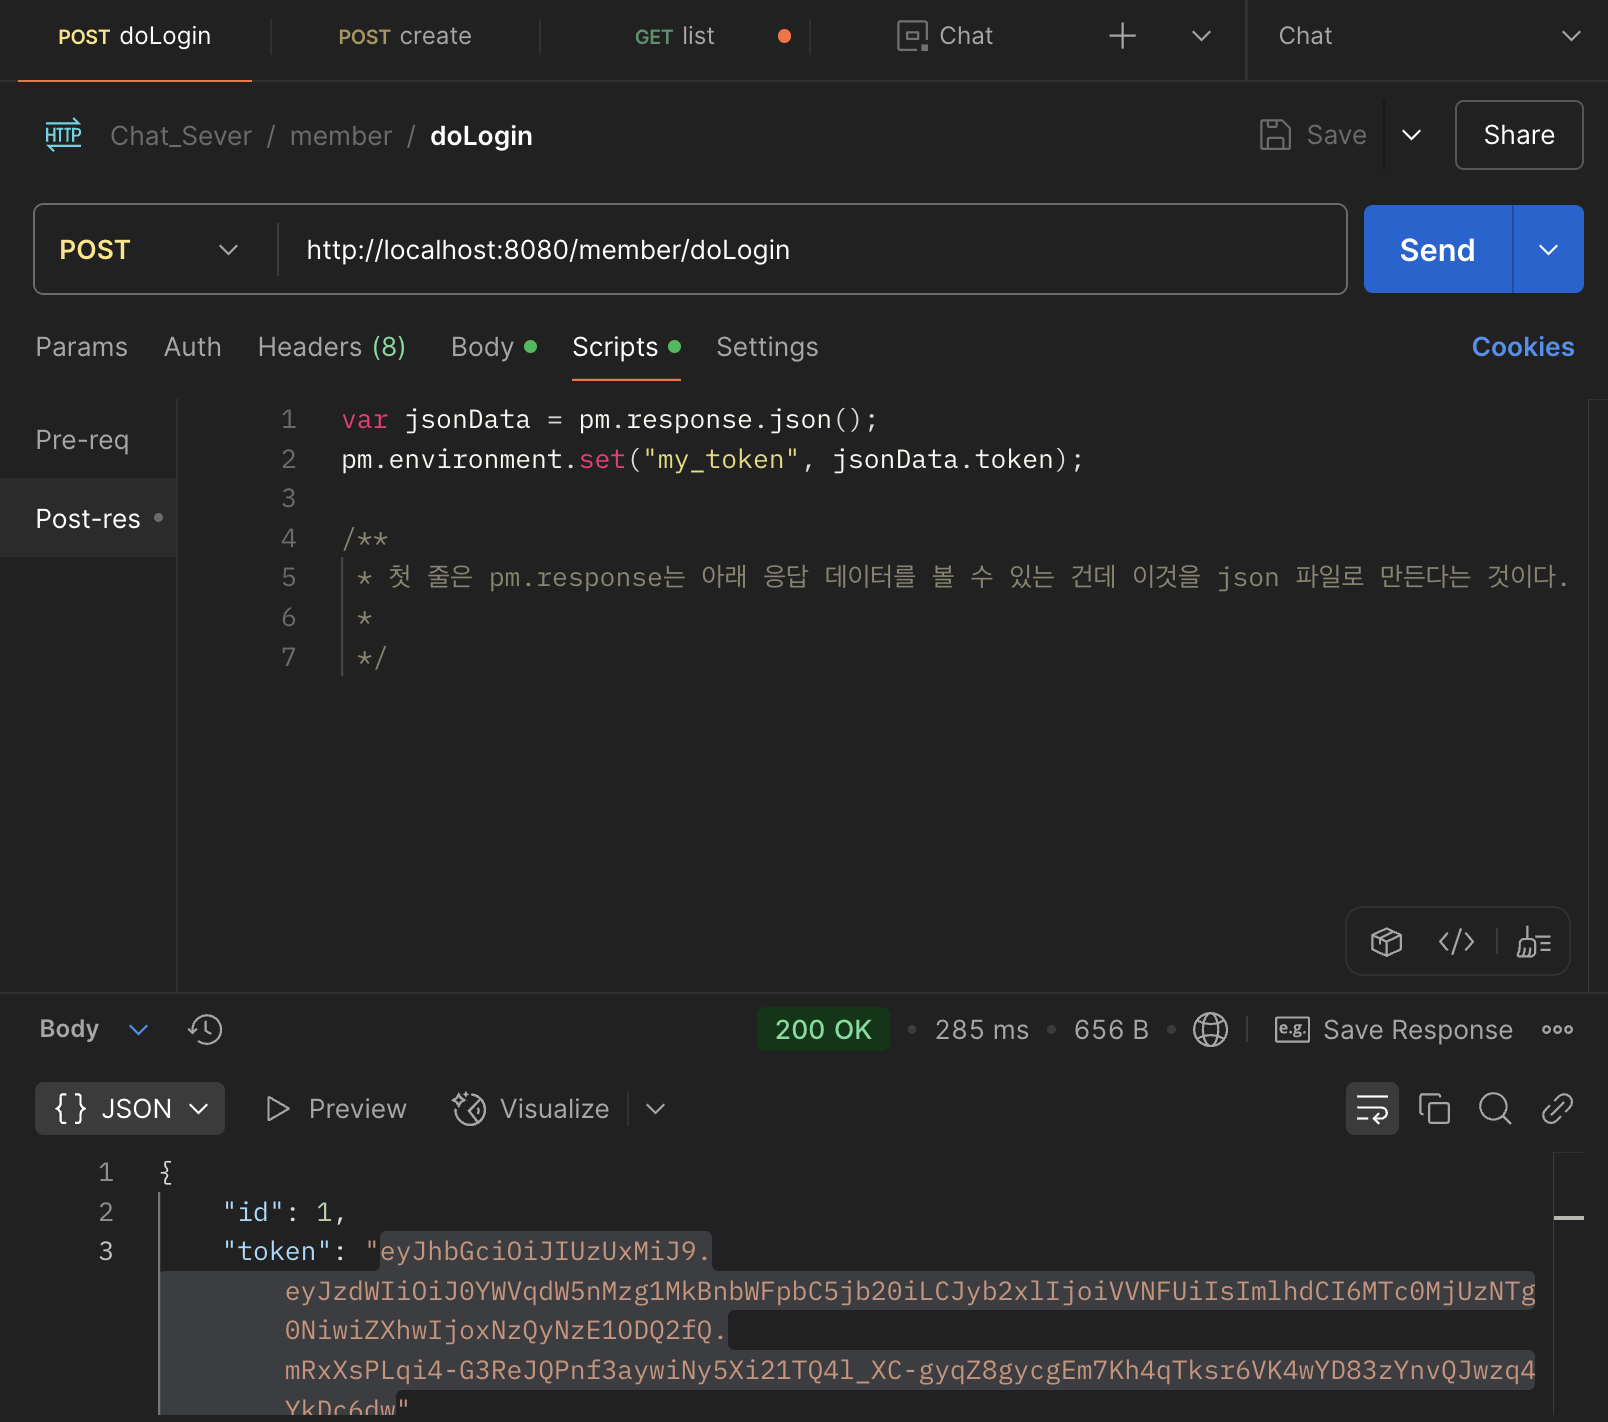Switch to the POST doLogin tab

tap(135, 36)
